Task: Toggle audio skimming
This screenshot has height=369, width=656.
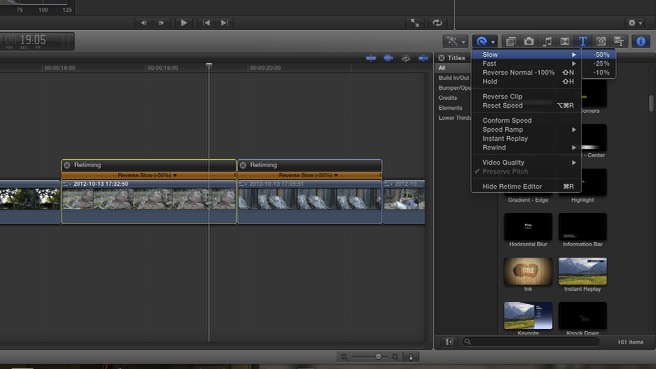Action: point(388,58)
